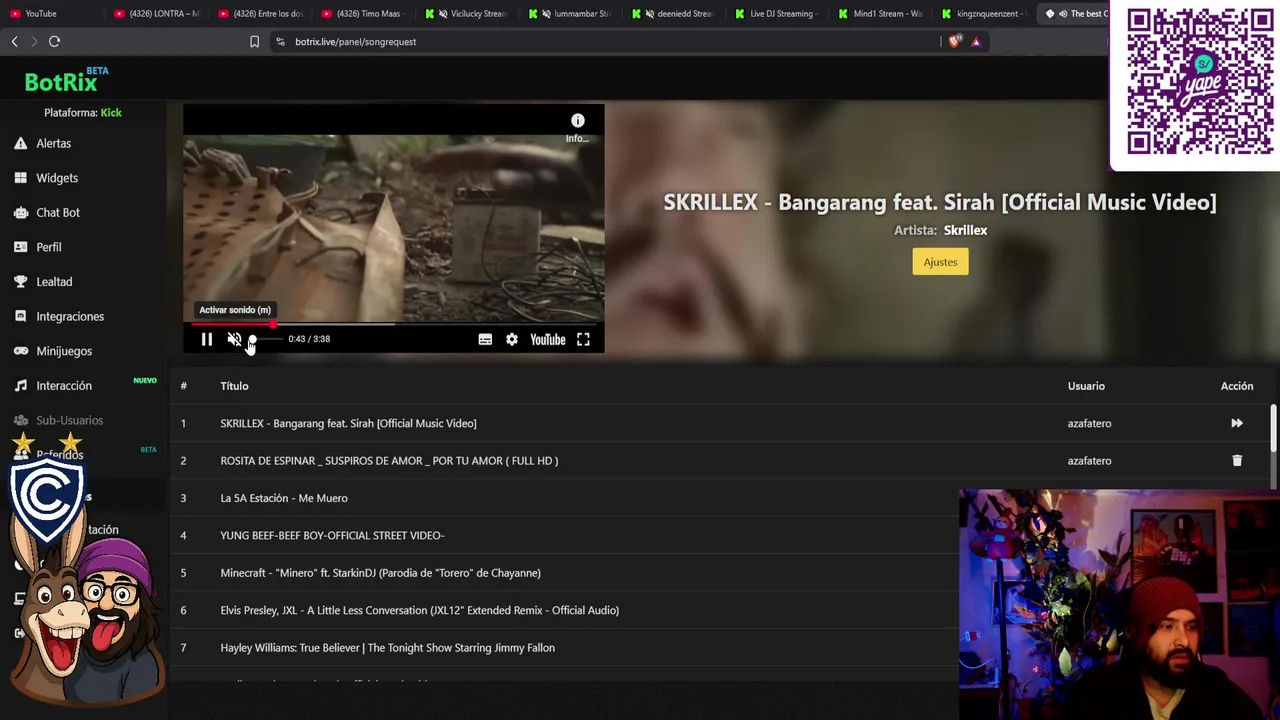Select the YUNG BEEF-BEEF BOY row
1280x720 pixels.
pyautogui.click(x=332, y=535)
